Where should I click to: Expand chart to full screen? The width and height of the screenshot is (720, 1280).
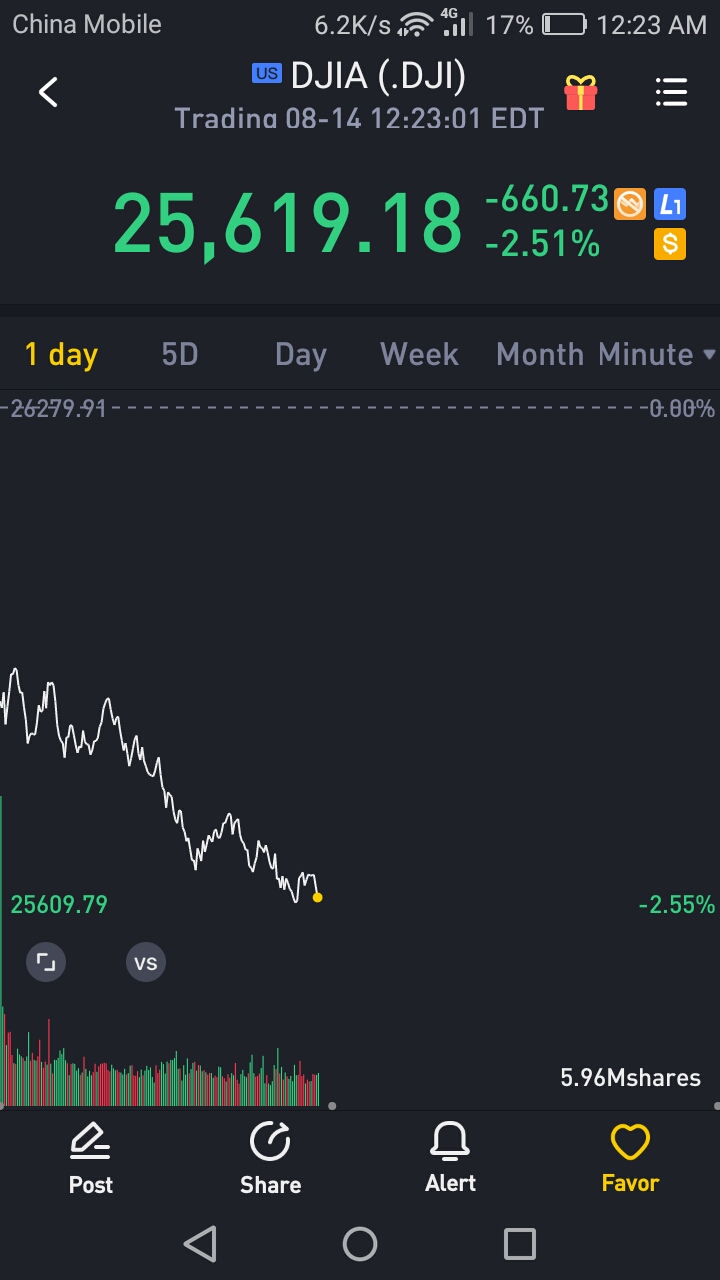coord(46,963)
